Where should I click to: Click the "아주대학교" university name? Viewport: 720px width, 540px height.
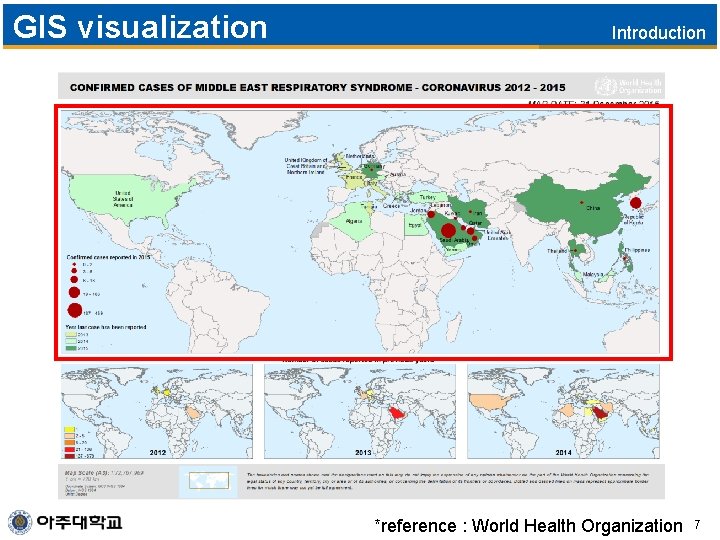pyautogui.click(x=79, y=522)
